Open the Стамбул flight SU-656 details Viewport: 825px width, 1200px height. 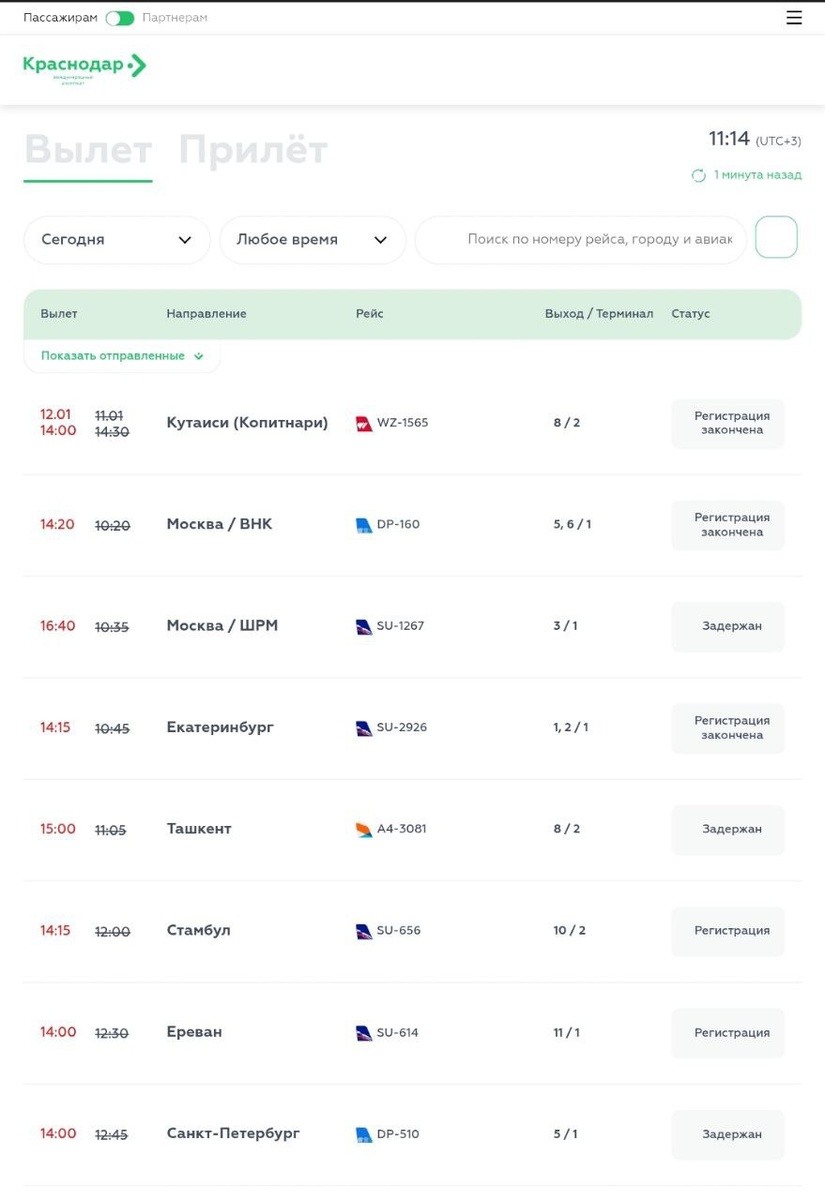(198, 931)
